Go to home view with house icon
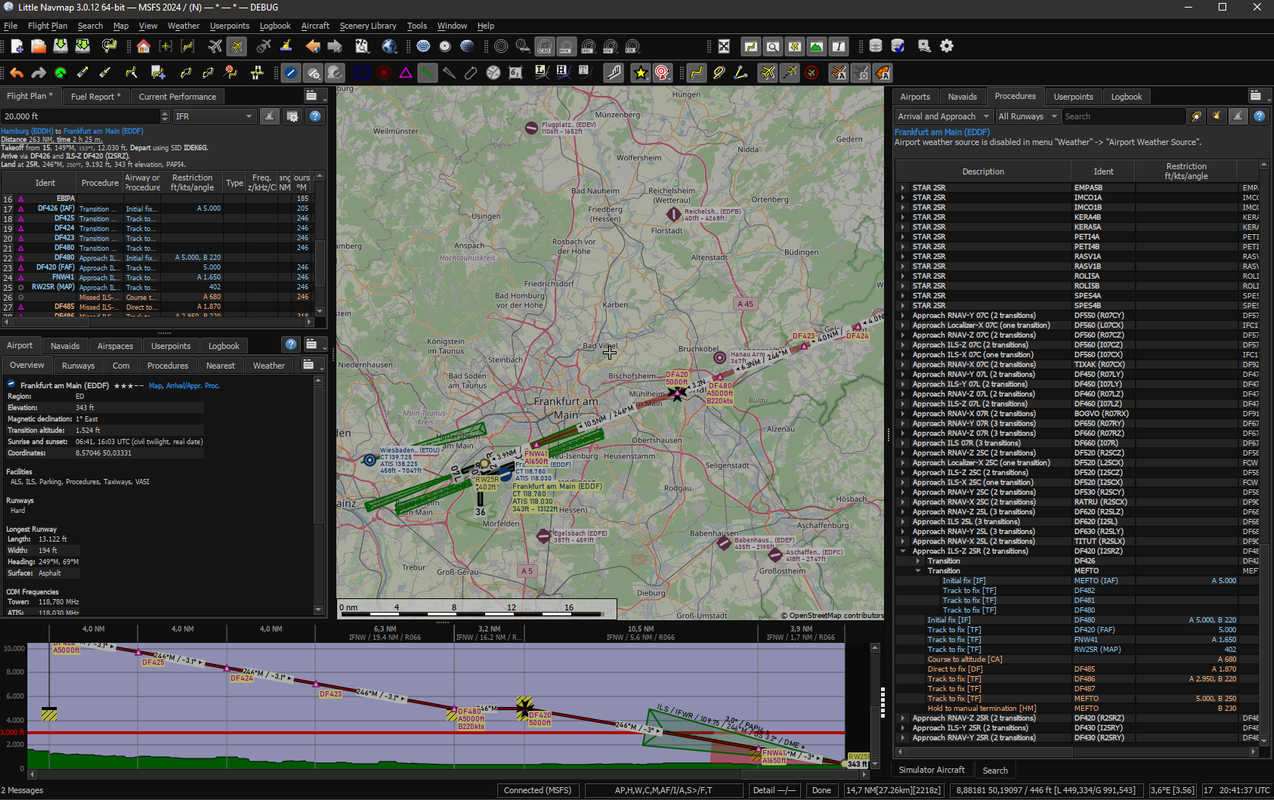The height and width of the screenshot is (800, 1274). (x=144, y=46)
